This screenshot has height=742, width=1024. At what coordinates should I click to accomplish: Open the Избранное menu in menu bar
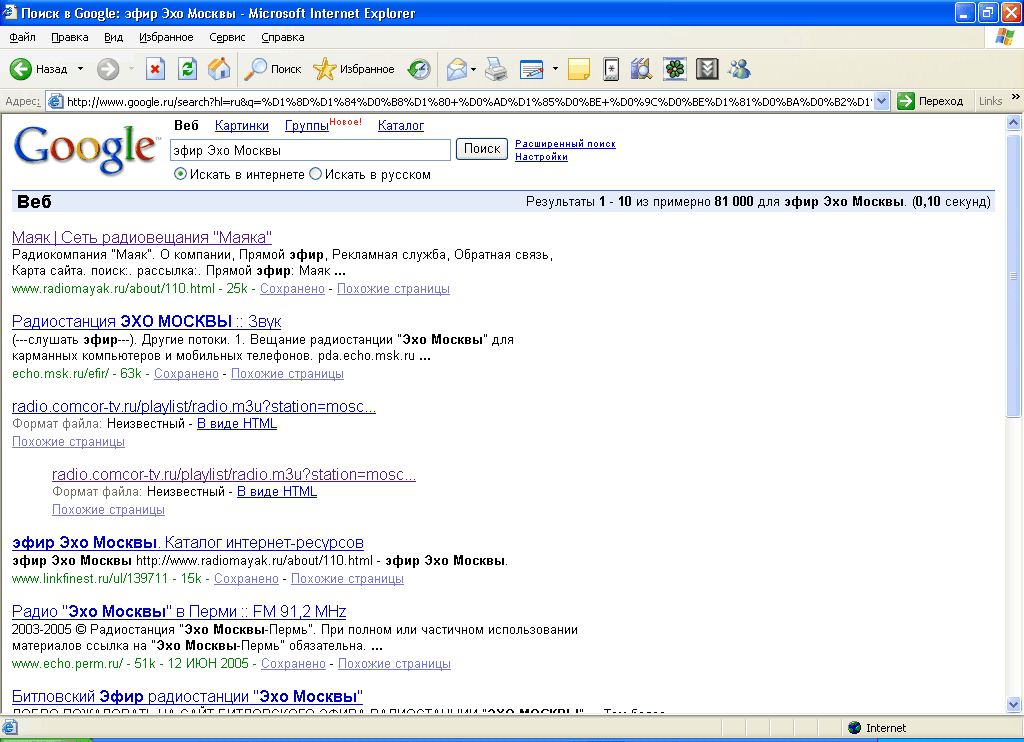click(166, 37)
